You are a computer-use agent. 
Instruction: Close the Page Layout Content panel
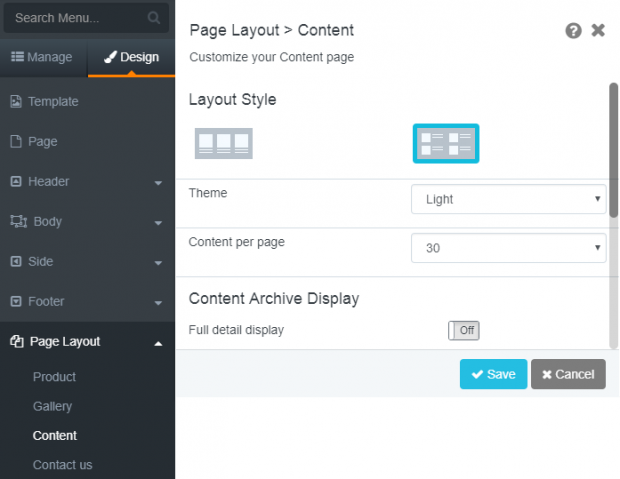(x=598, y=30)
